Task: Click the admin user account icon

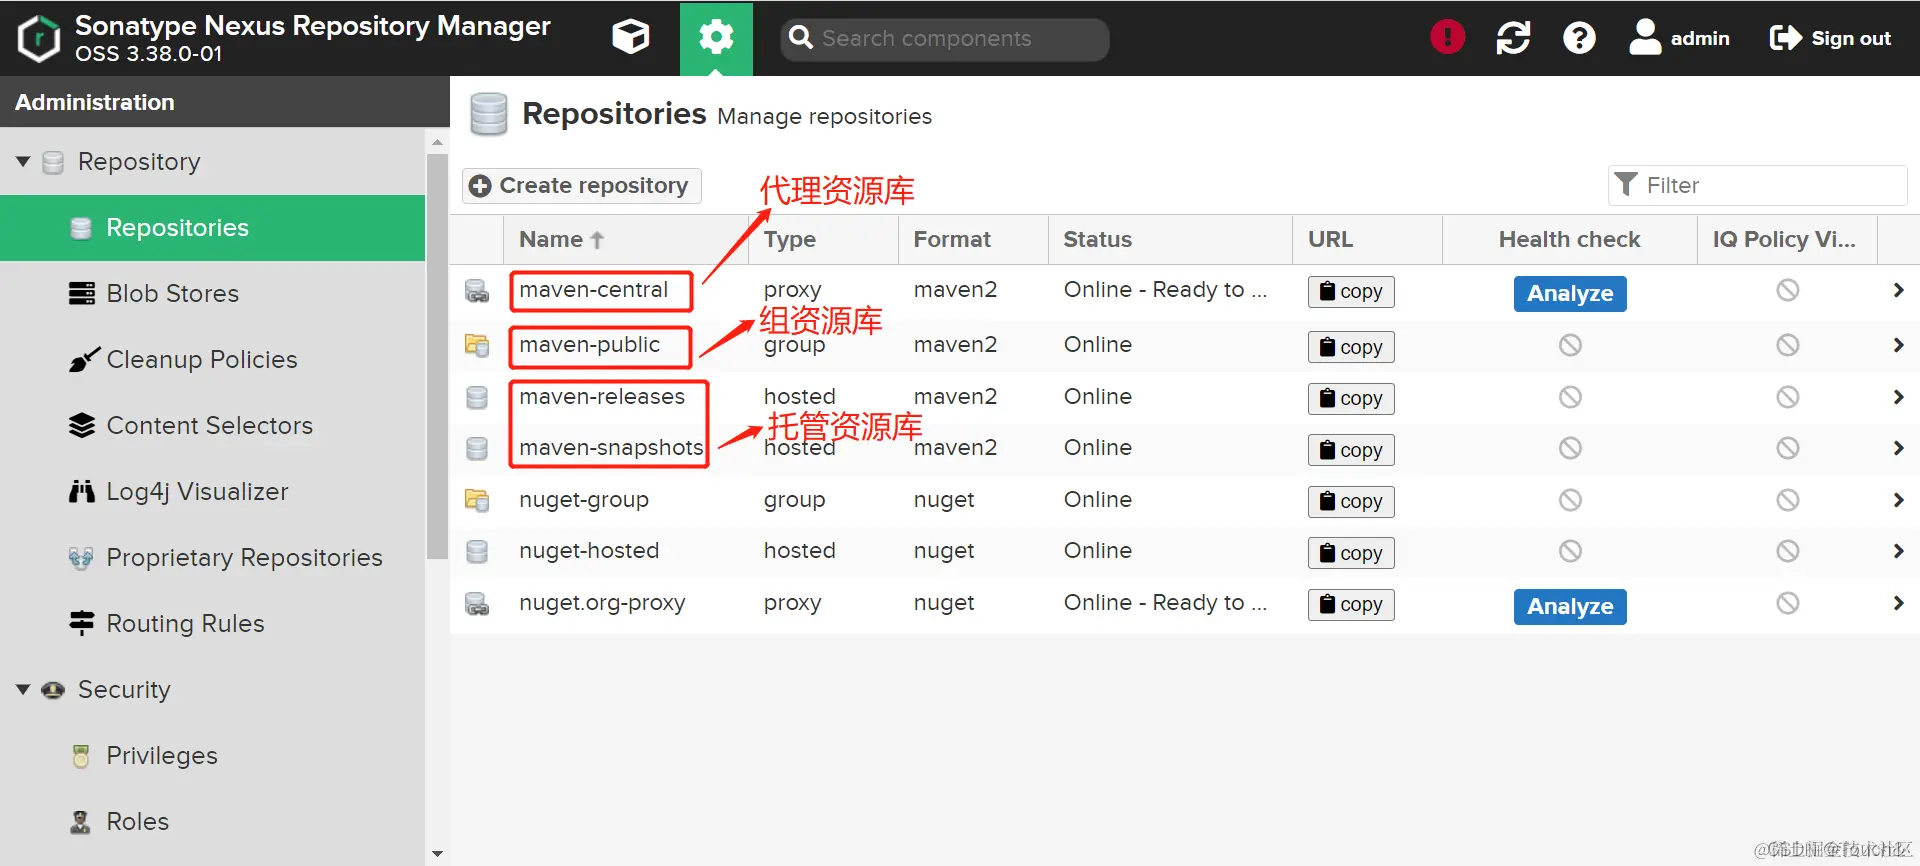Action: (1644, 38)
